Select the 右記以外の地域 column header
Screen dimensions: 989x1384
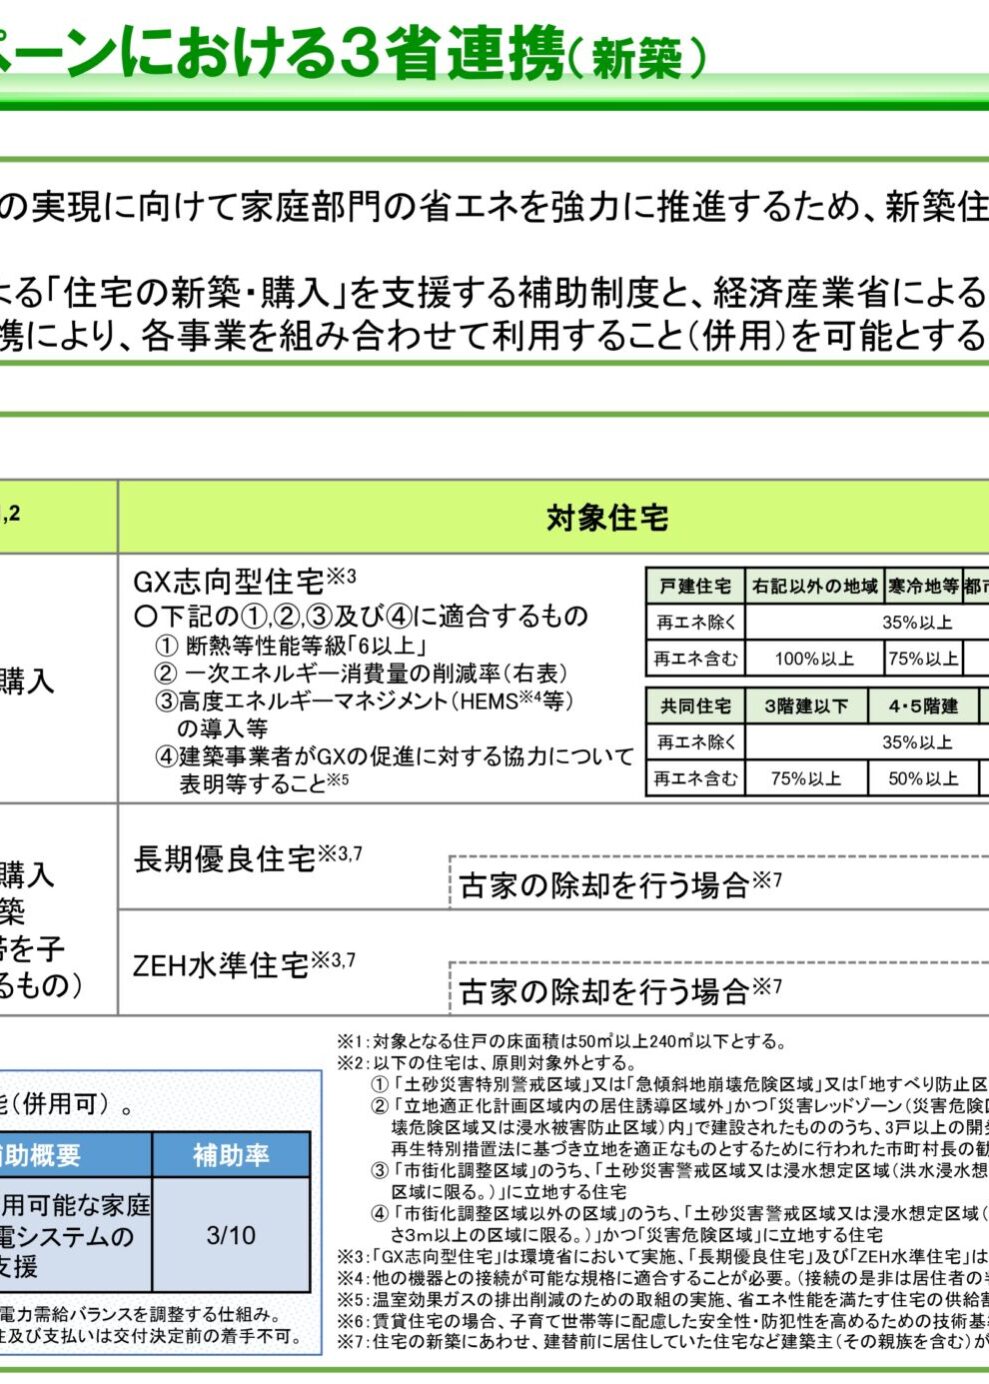coord(814,586)
